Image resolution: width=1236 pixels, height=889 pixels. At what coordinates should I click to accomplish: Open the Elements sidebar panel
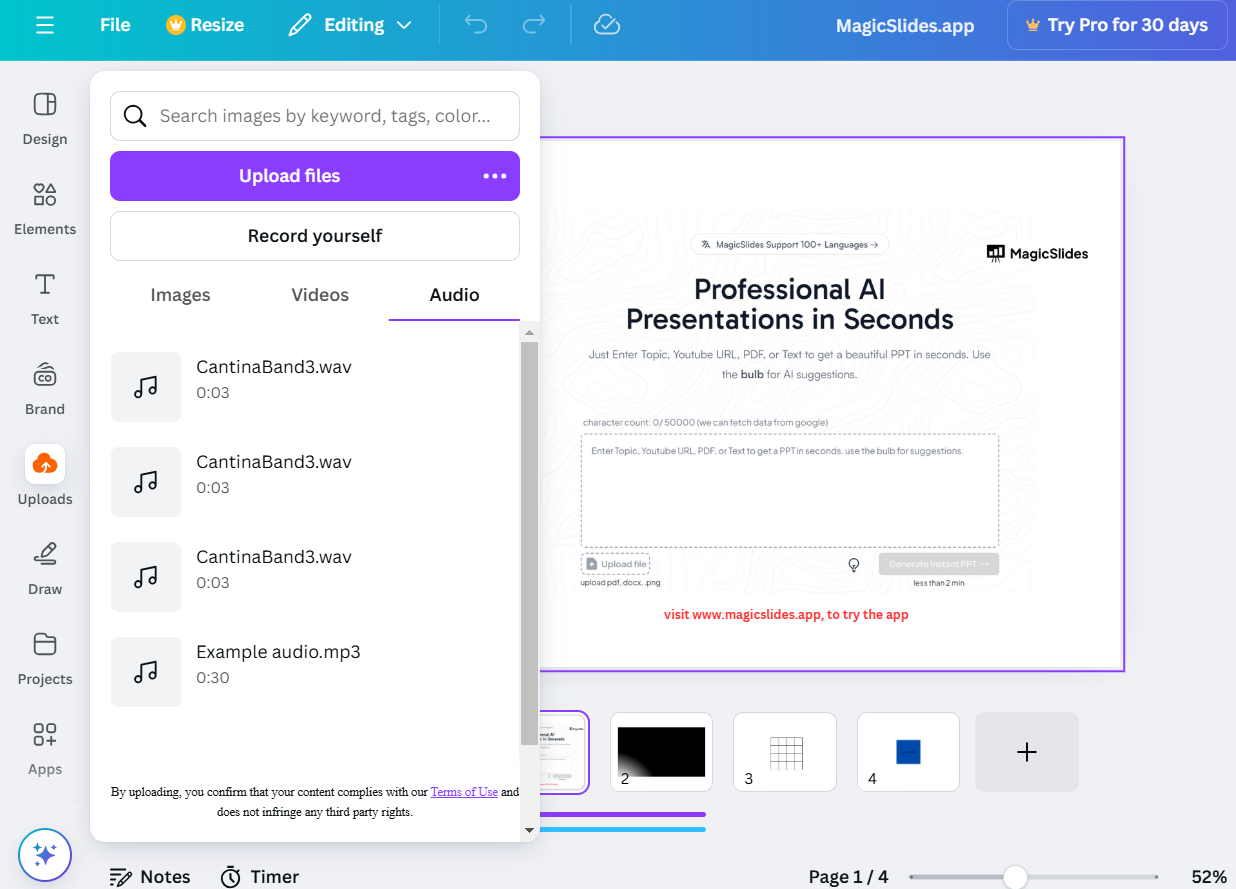point(45,209)
